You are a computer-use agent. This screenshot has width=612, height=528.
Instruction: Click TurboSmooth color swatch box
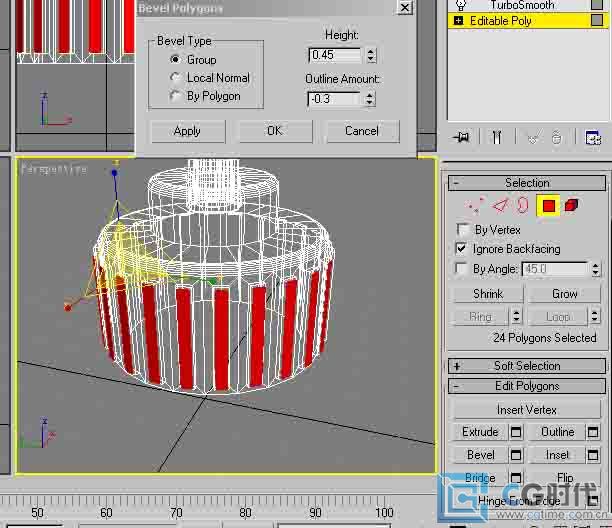coord(597,5)
